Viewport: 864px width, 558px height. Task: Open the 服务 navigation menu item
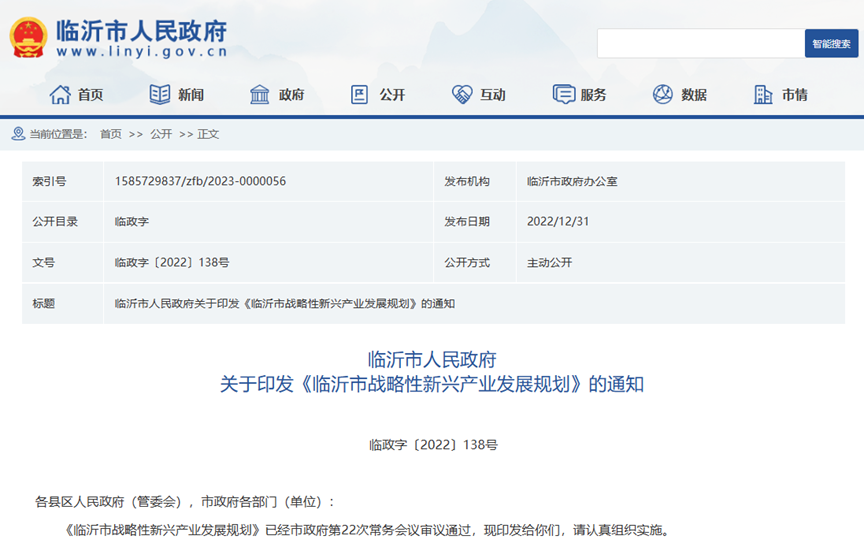pos(593,95)
